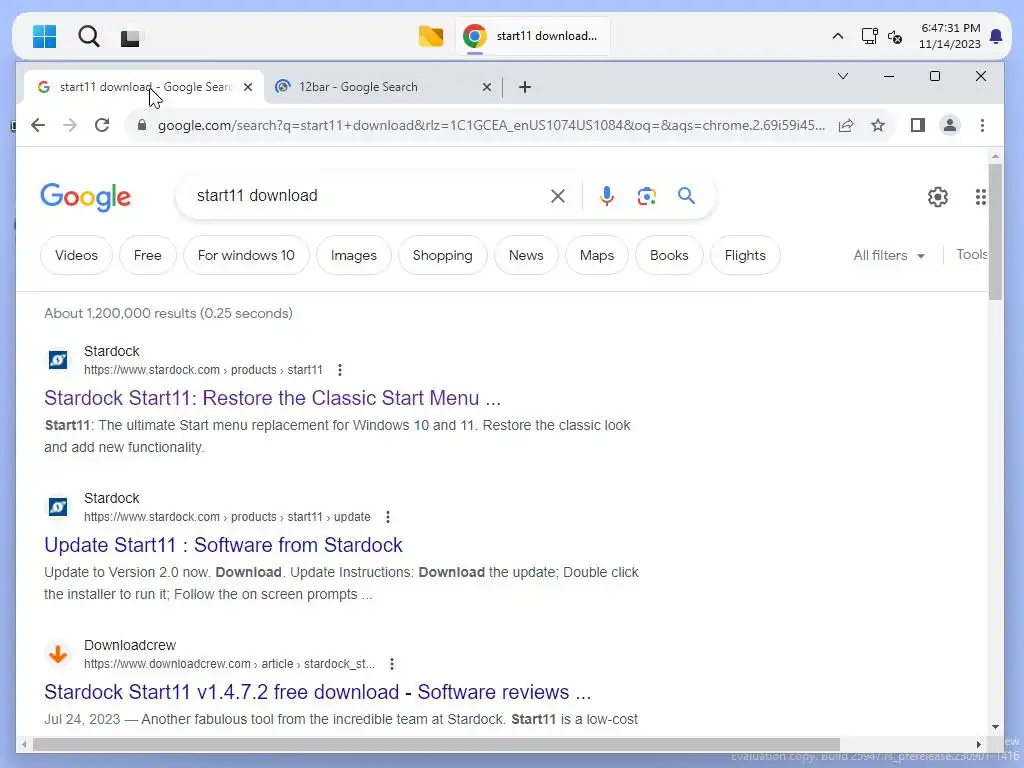1024x768 pixels.
Task: Clear the search query
Action: 558,196
